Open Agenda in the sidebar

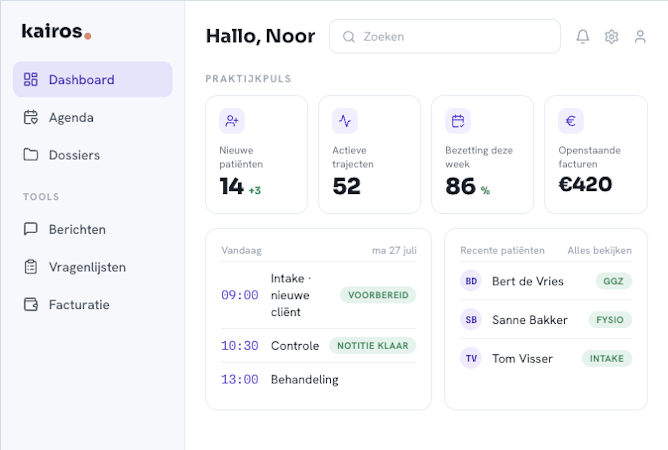pos(92,117)
